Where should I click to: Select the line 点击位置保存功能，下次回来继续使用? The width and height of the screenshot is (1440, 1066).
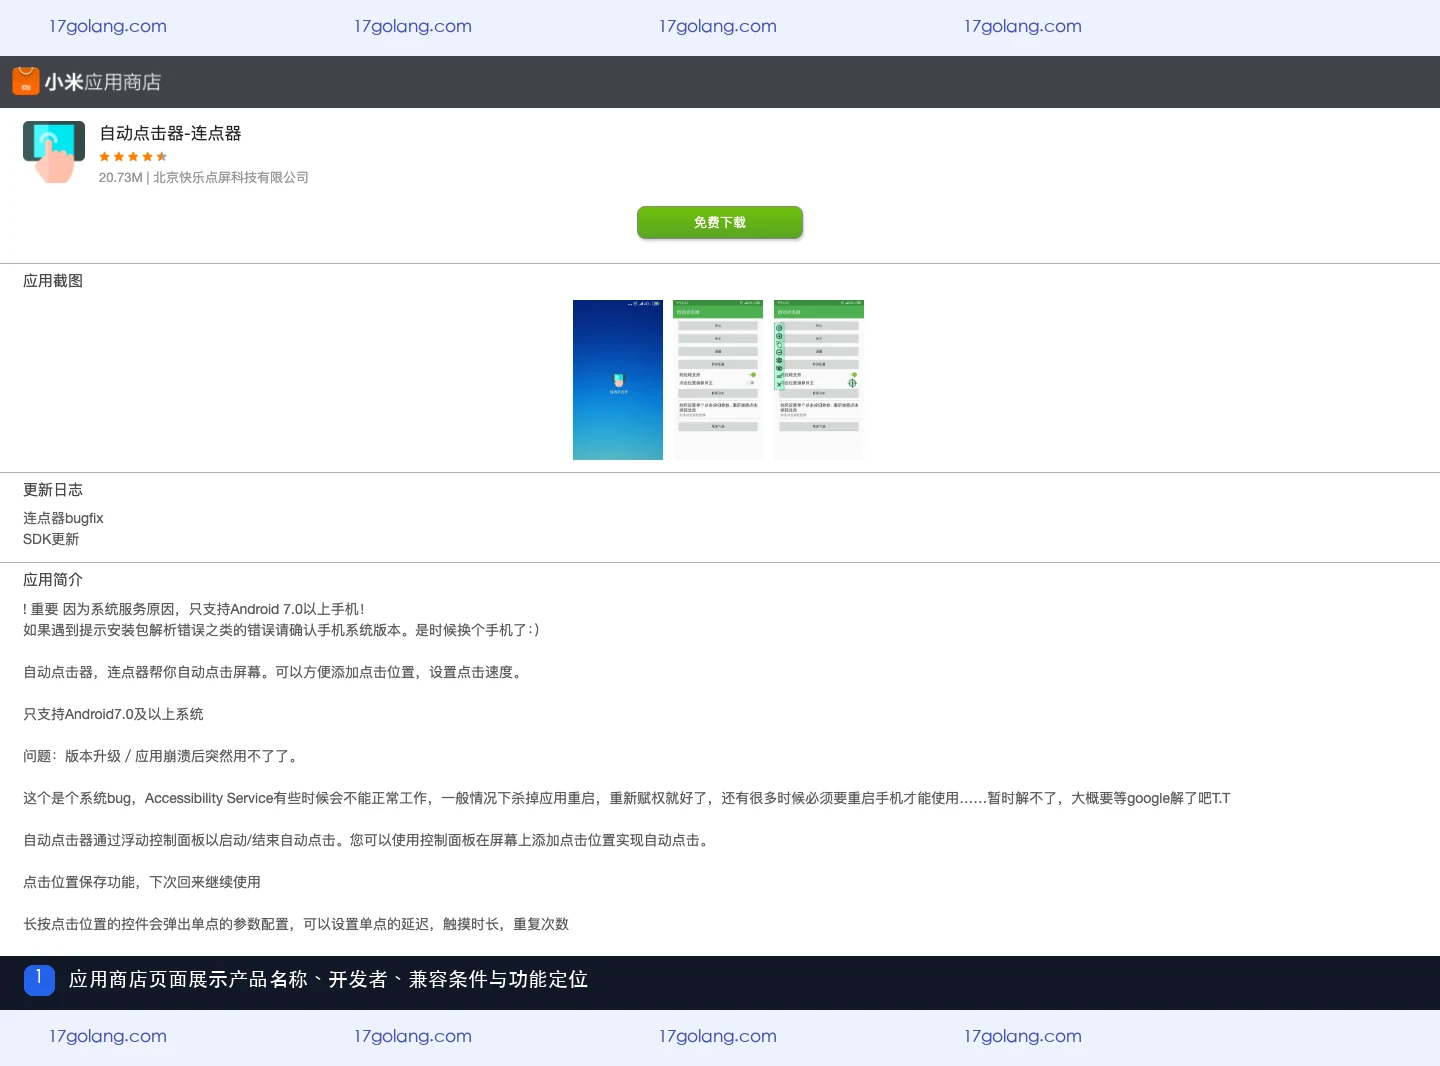(142, 882)
